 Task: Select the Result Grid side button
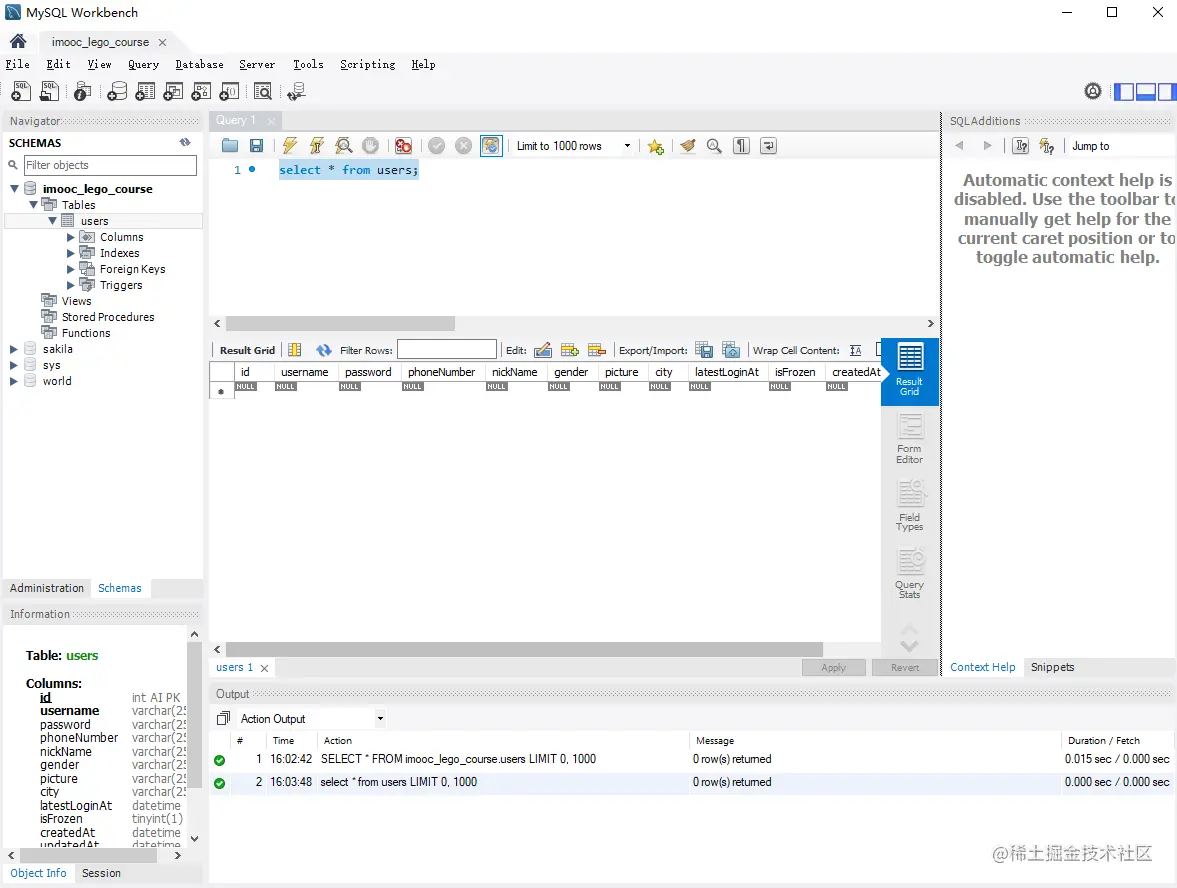coord(909,372)
